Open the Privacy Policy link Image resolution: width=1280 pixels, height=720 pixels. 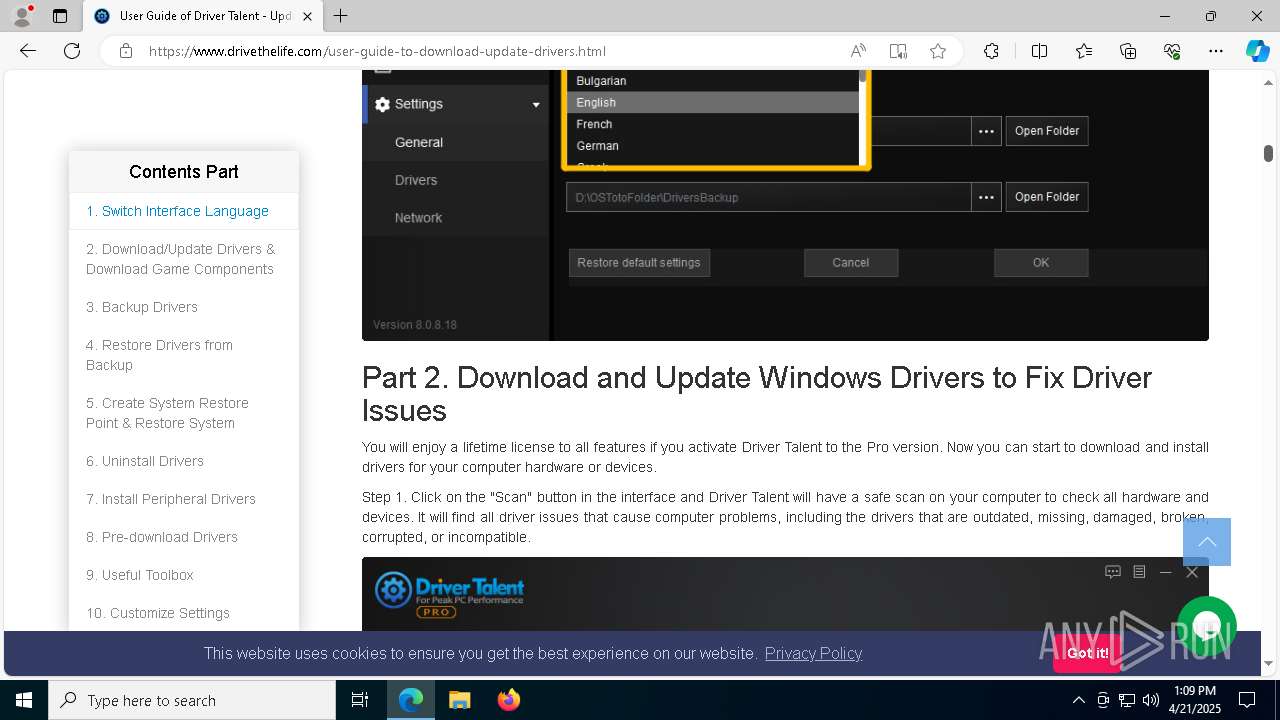point(813,653)
